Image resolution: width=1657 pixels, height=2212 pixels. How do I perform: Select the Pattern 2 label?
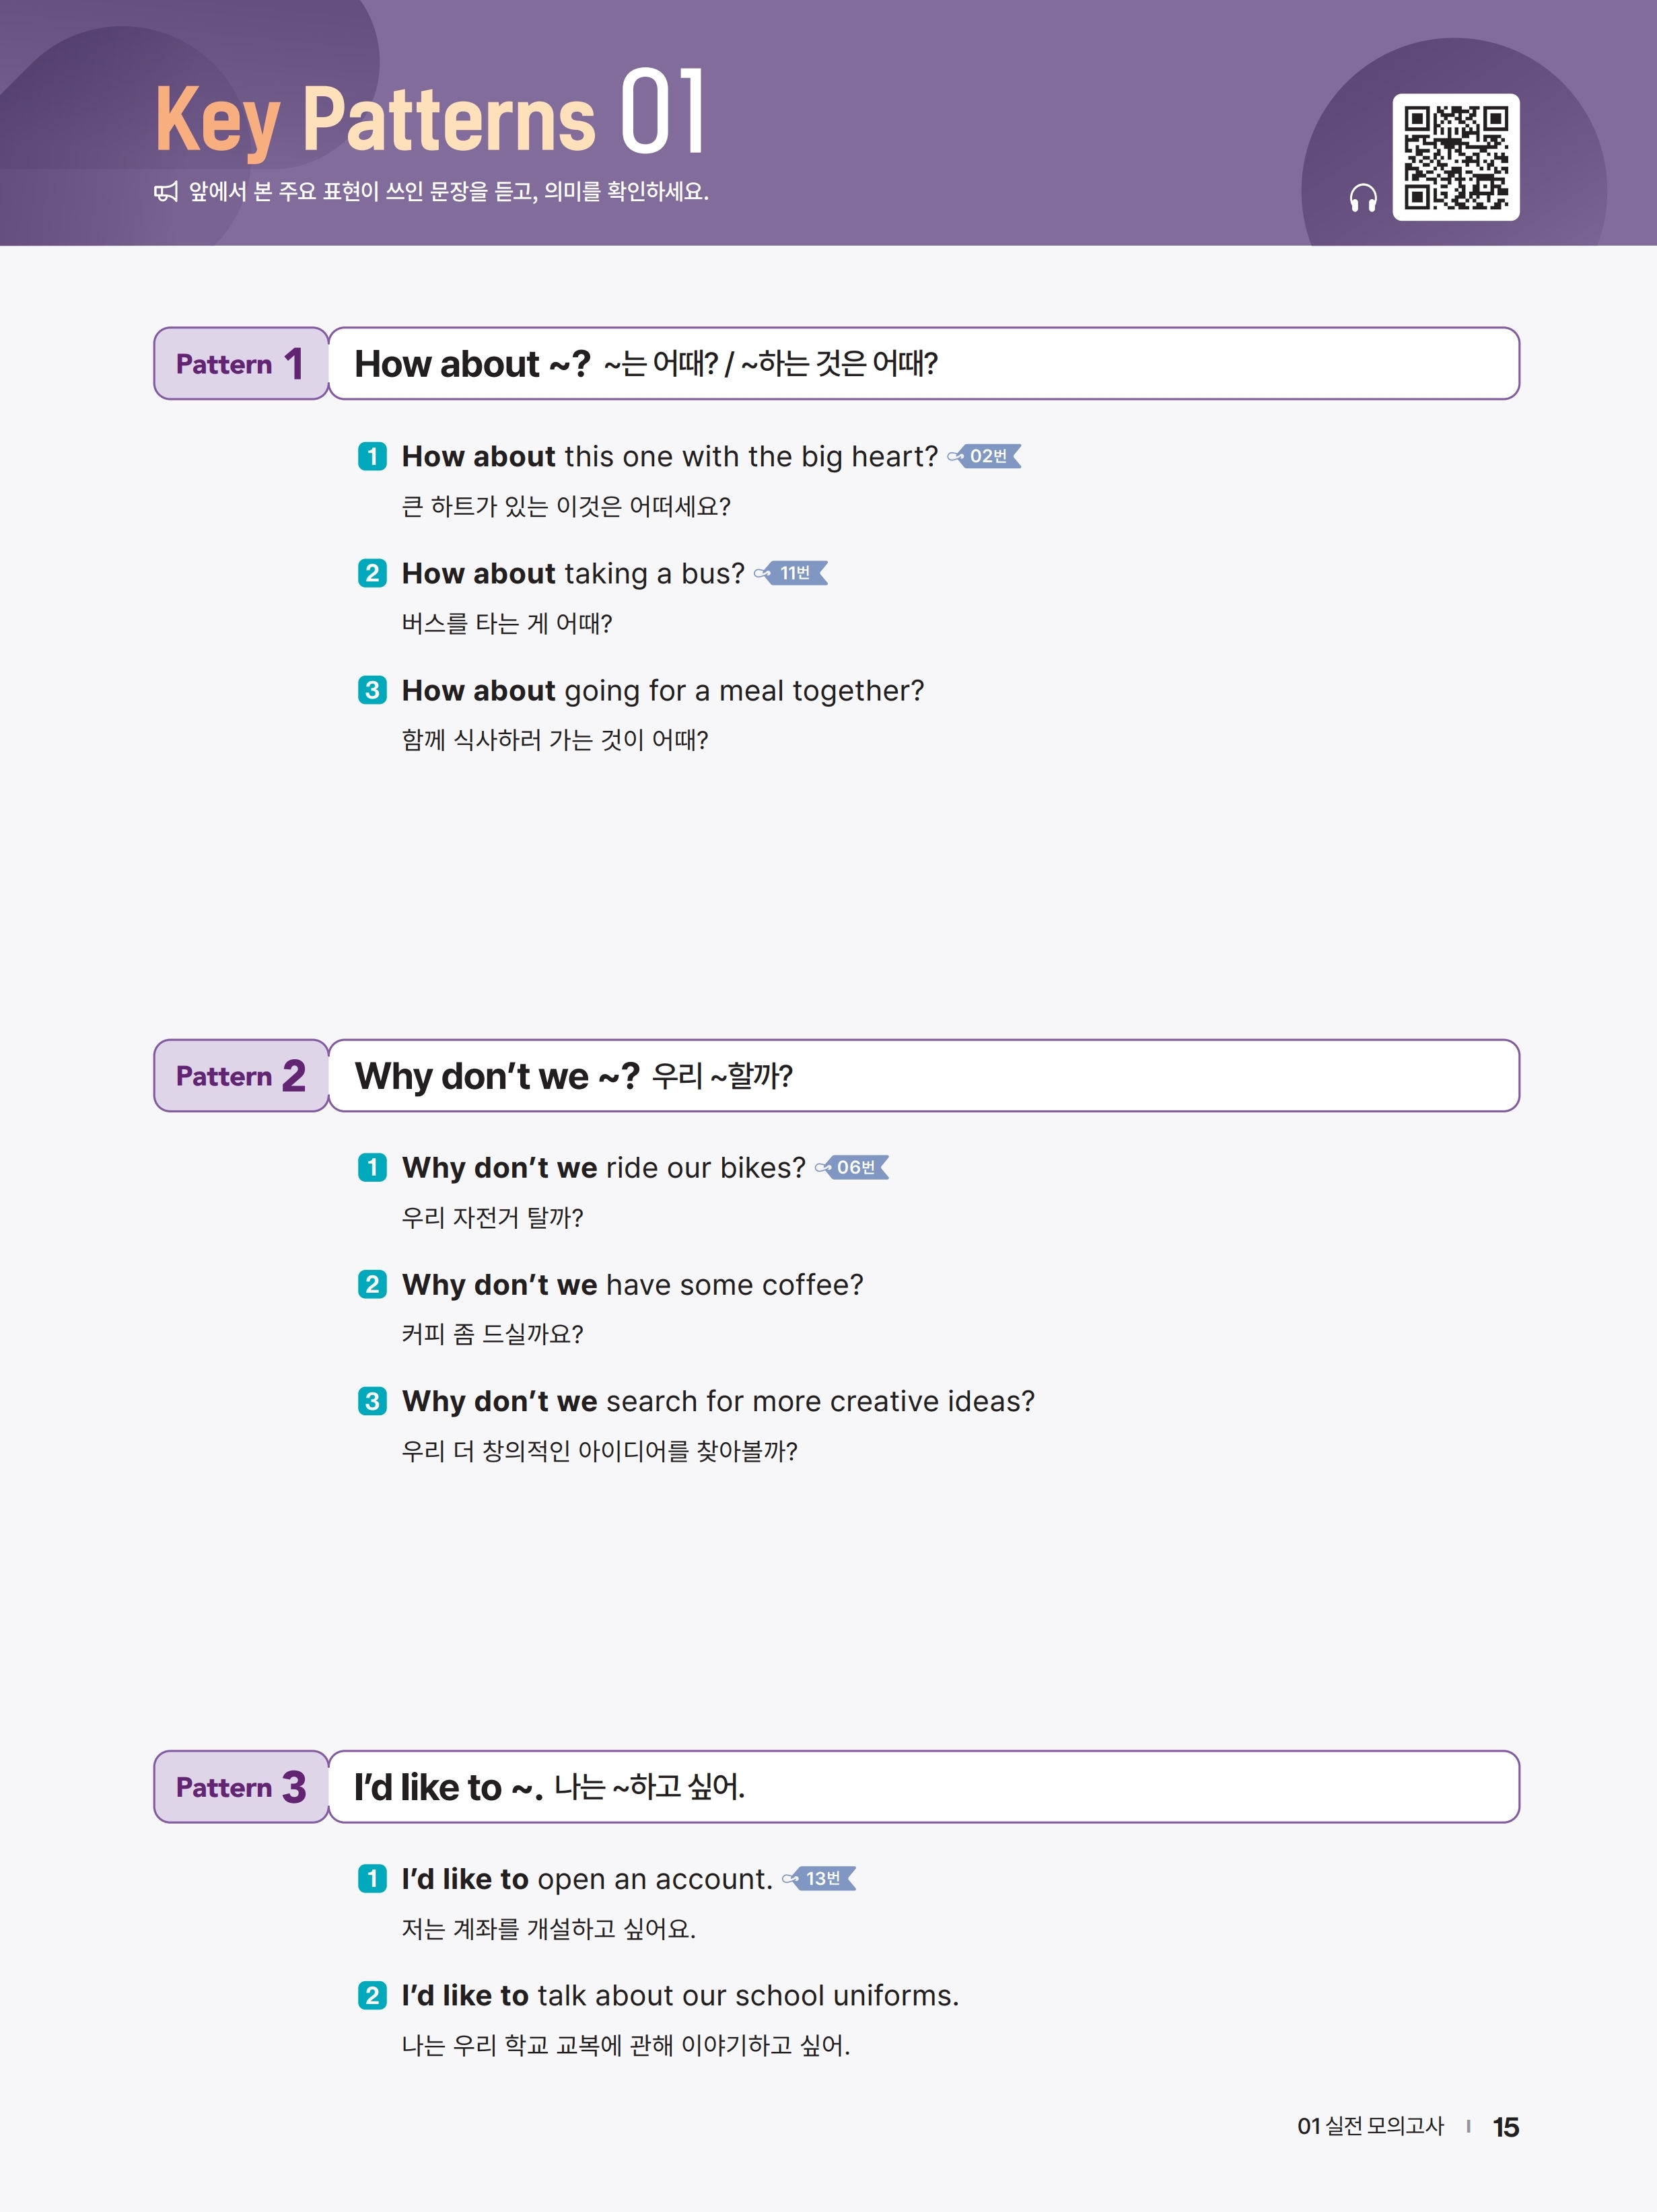[x=241, y=1076]
